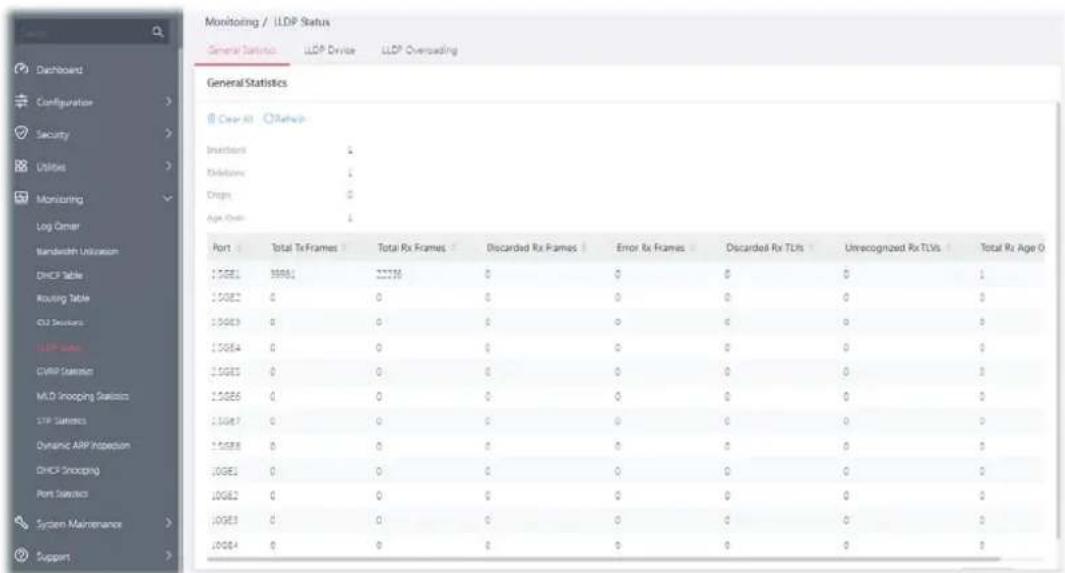
Task: Sort by Discarded Rx TLVs sort icon
Action: [x=811, y=248]
